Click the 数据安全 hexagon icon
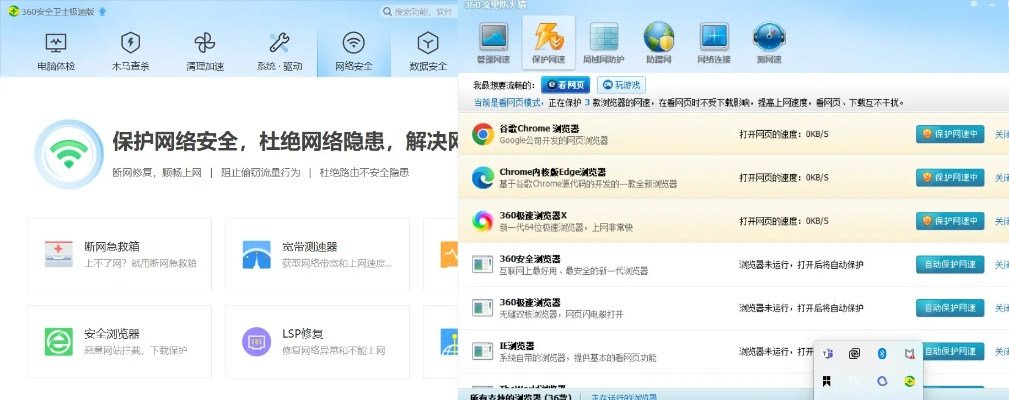1009x400 pixels. (x=428, y=43)
